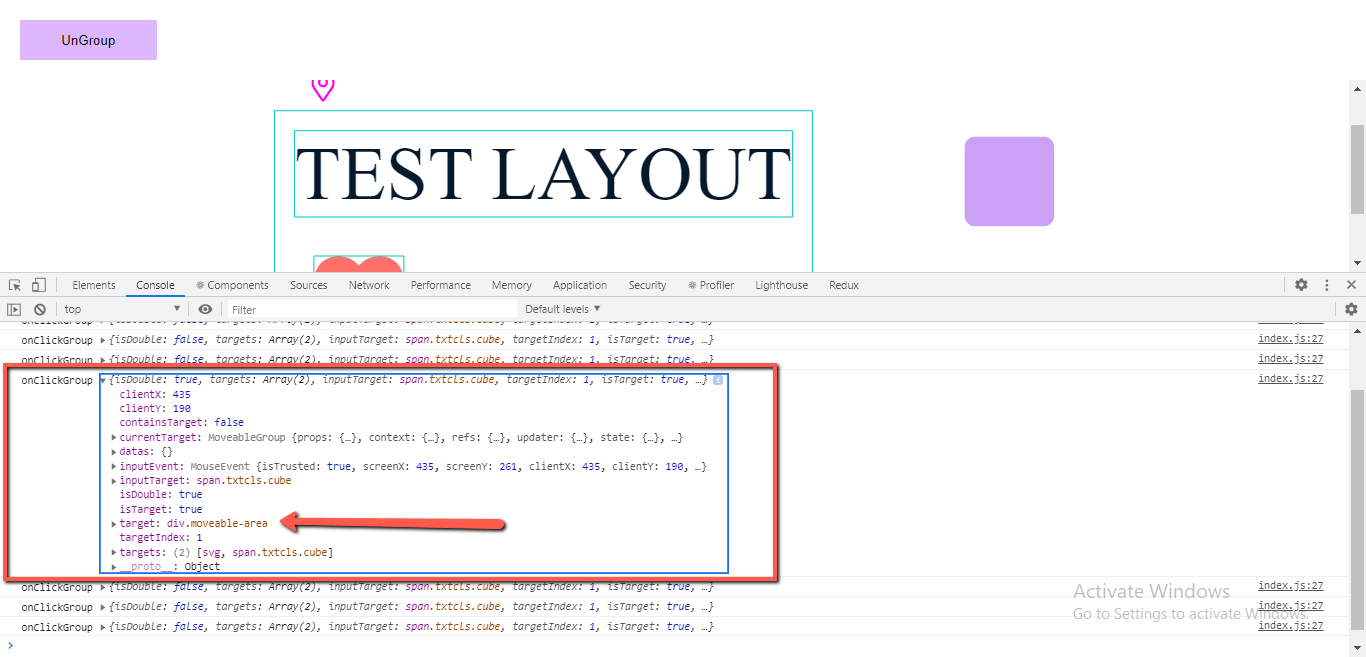Open index.js:27 link on isDouble: true row
The height and width of the screenshot is (657, 1366).
pos(1290,379)
